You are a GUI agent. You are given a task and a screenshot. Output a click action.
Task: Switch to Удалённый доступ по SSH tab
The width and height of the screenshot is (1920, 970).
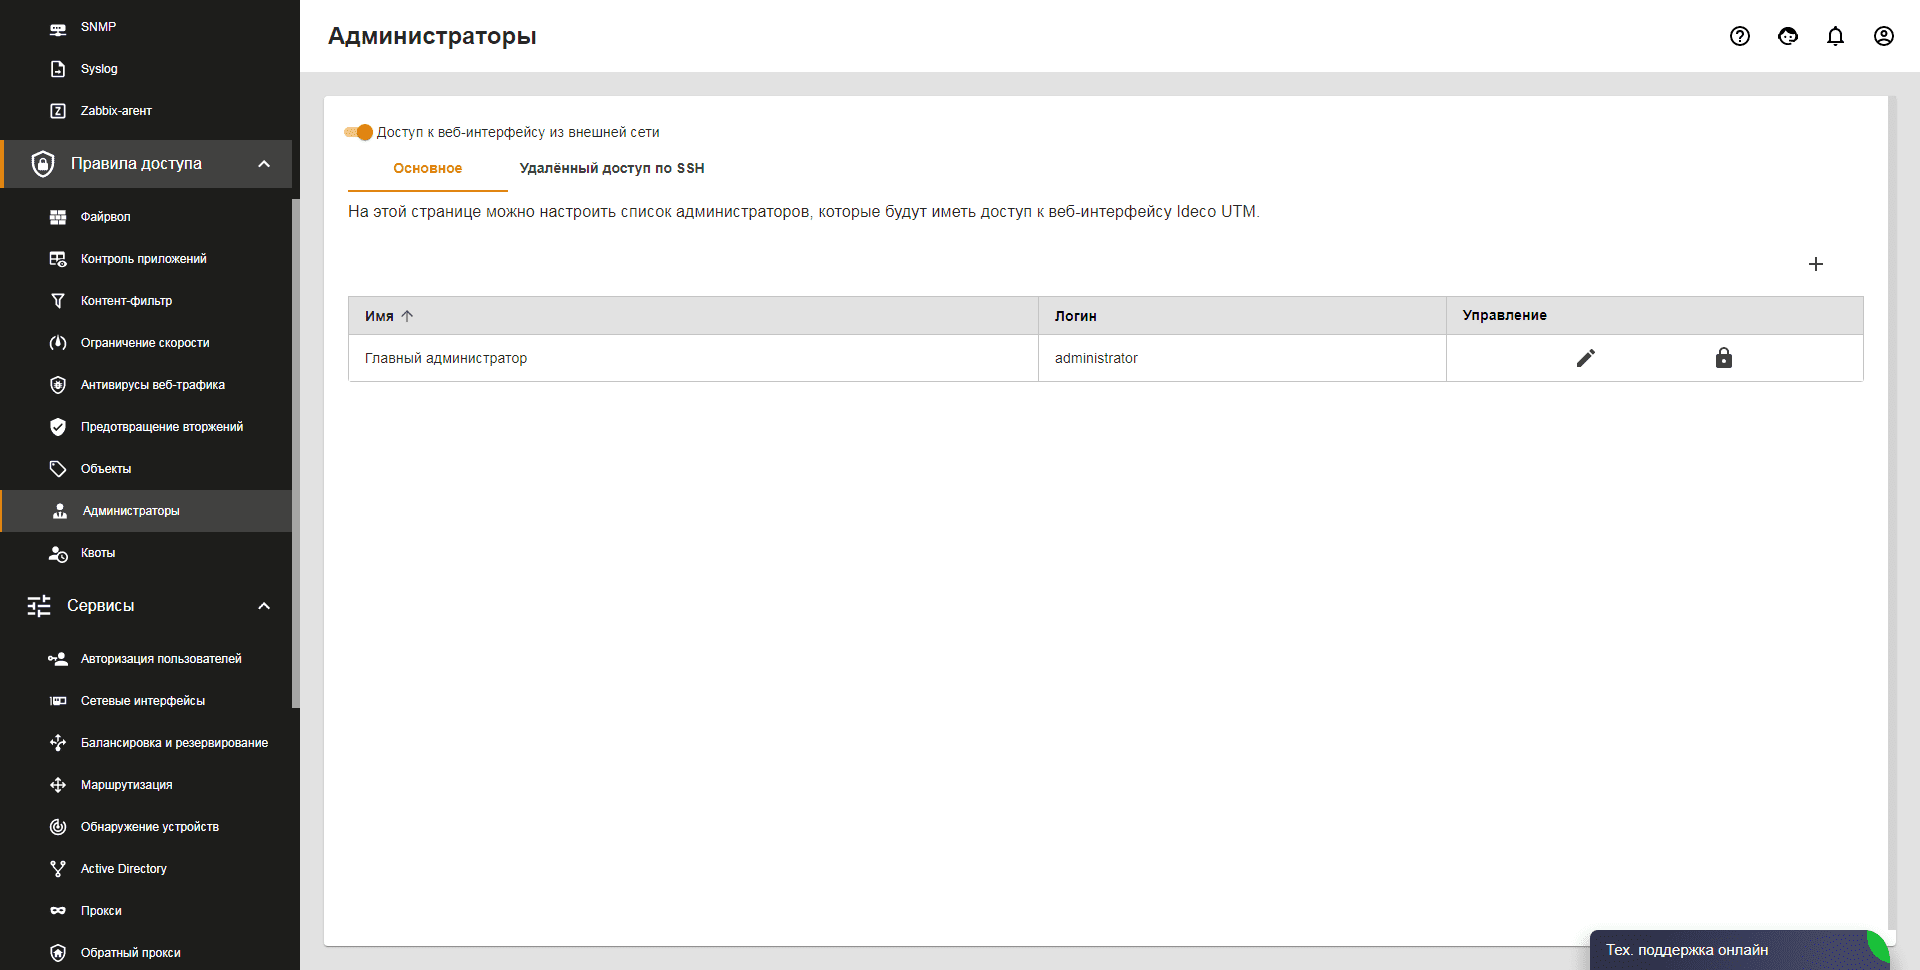tap(612, 169)
